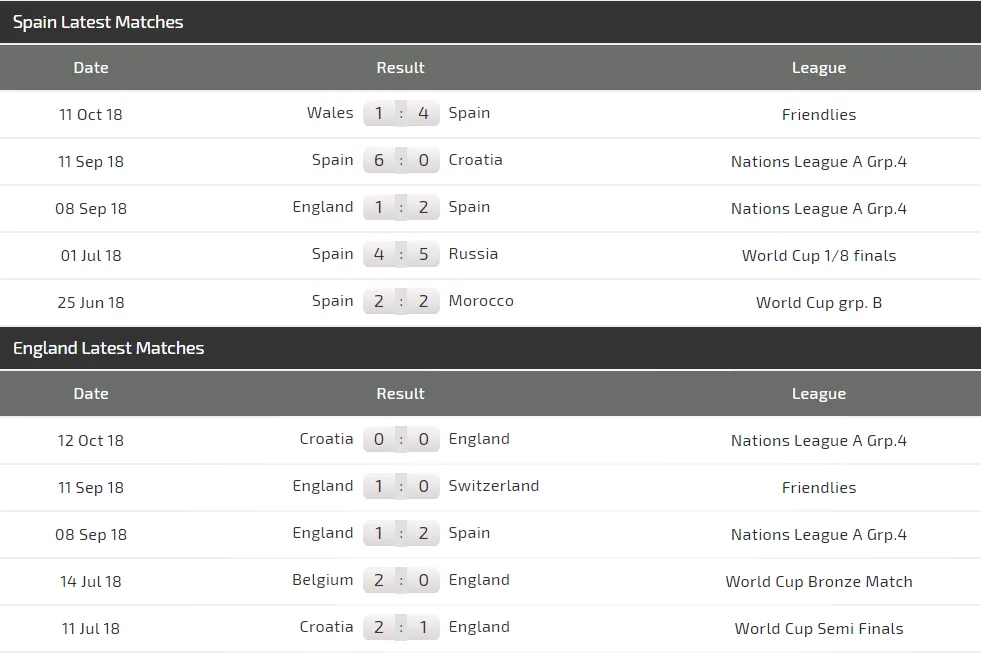Viewport: 981px width, 653px height.
Task: Open the England 1:0 Switzerland score
Action: pos(401,487)
